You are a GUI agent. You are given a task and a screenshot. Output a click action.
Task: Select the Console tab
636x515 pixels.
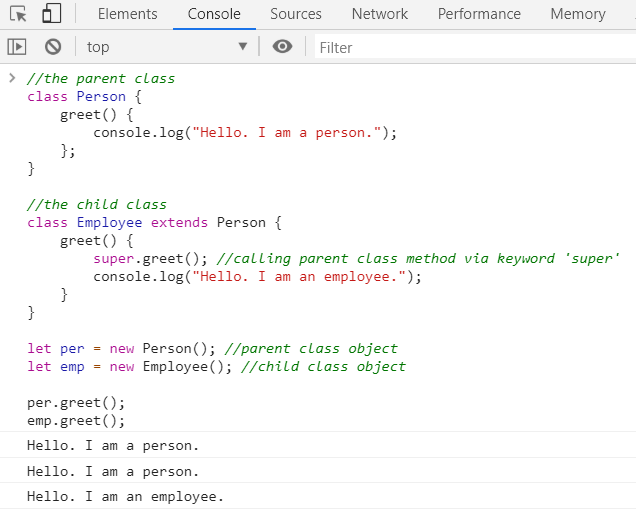point(214,14)
